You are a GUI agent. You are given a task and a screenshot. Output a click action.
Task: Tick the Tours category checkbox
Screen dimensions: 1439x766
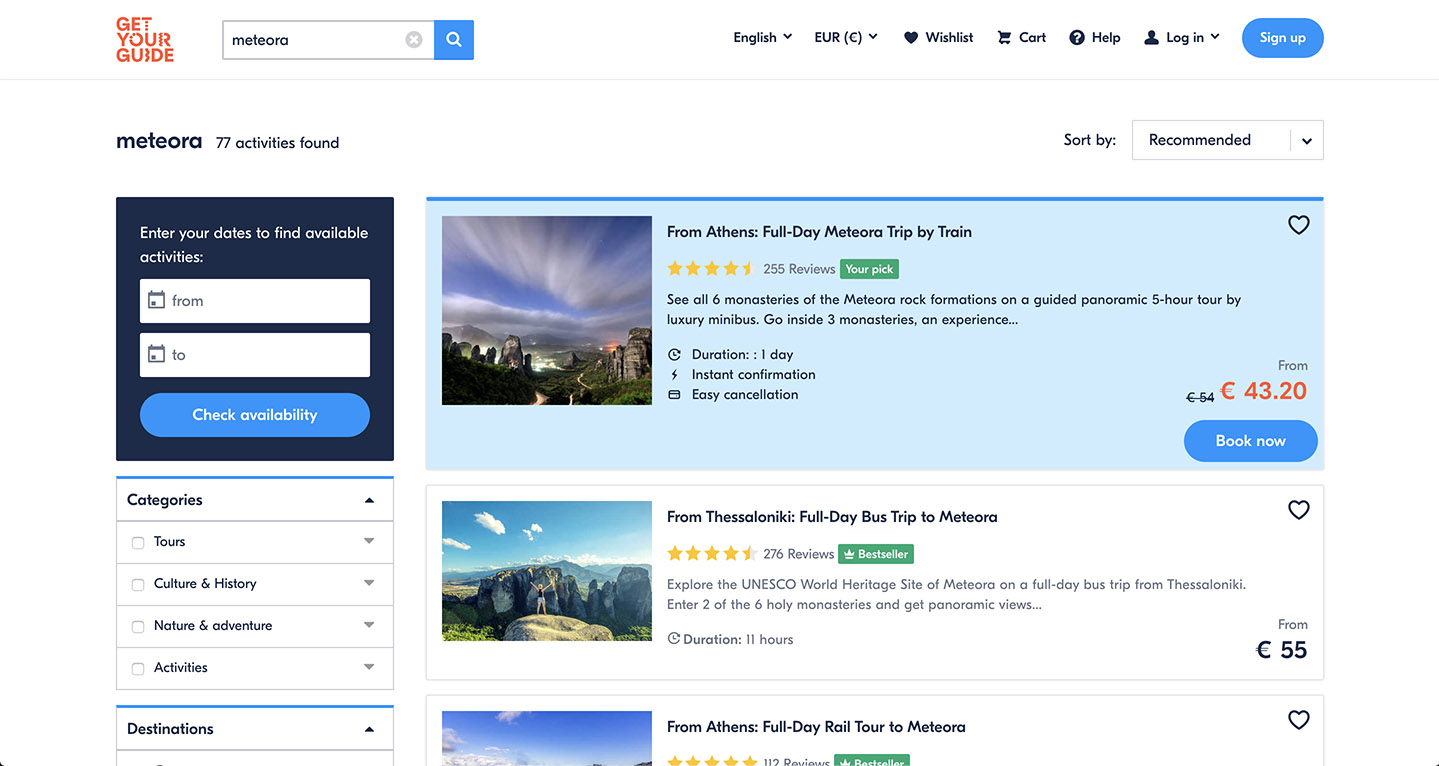tap(138, 543)
